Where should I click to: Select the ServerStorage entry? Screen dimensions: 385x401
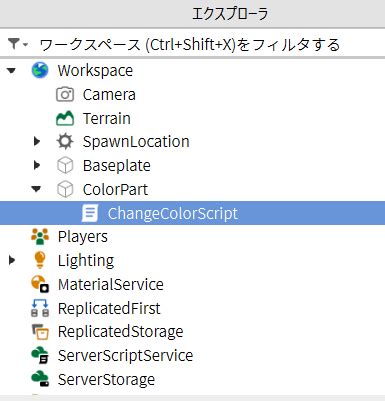pyautogui.click(x=106, y=379)
